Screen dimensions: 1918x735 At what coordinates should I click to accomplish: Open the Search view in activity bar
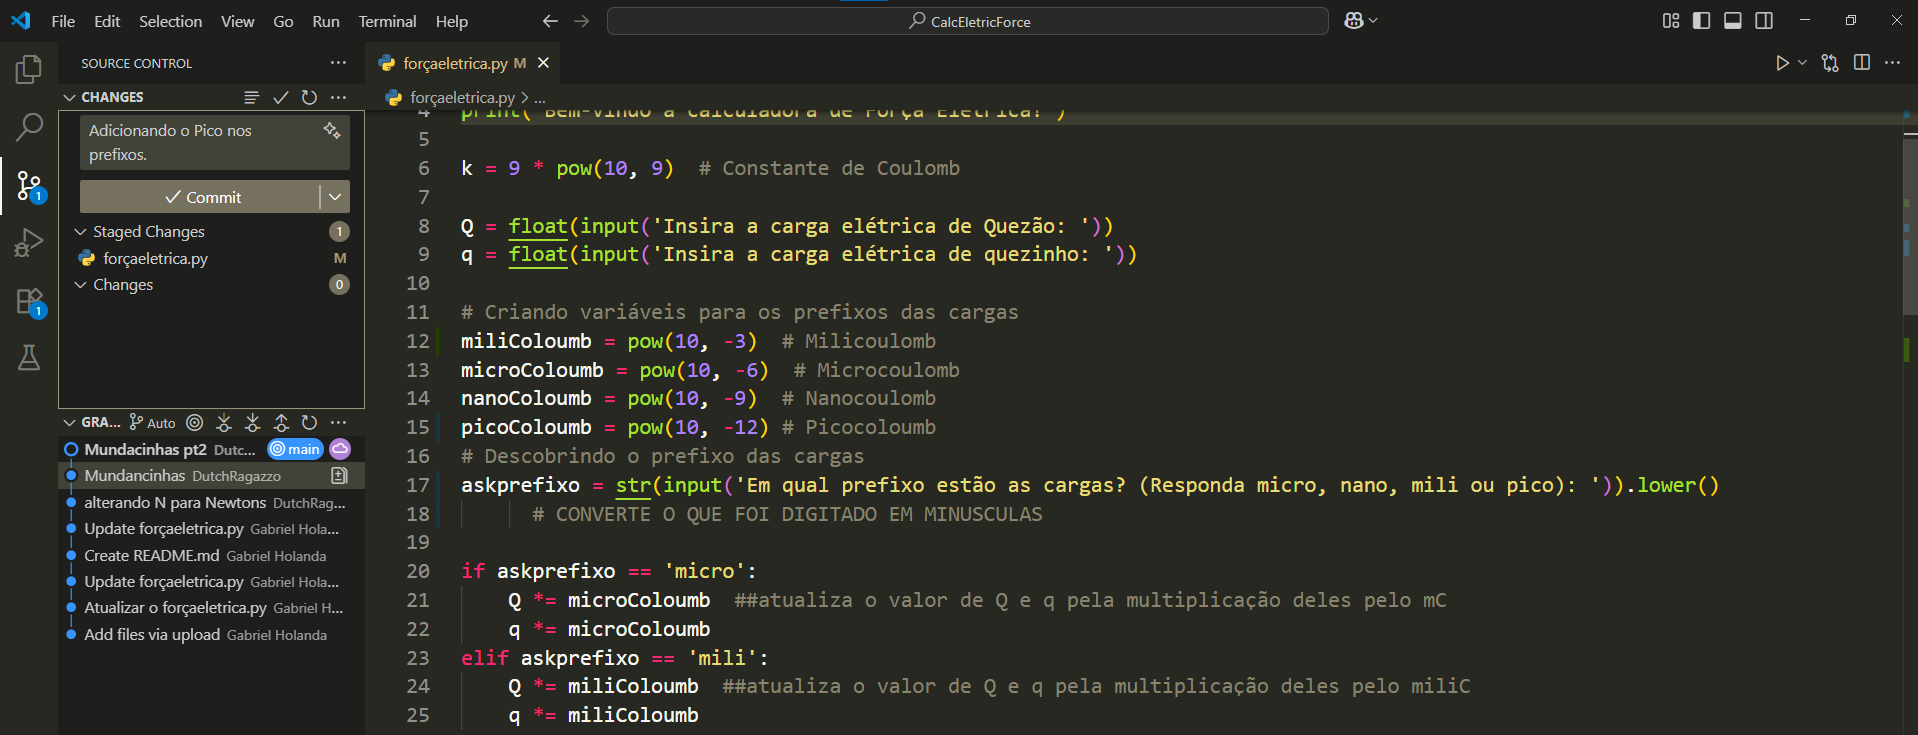(29, 127)
